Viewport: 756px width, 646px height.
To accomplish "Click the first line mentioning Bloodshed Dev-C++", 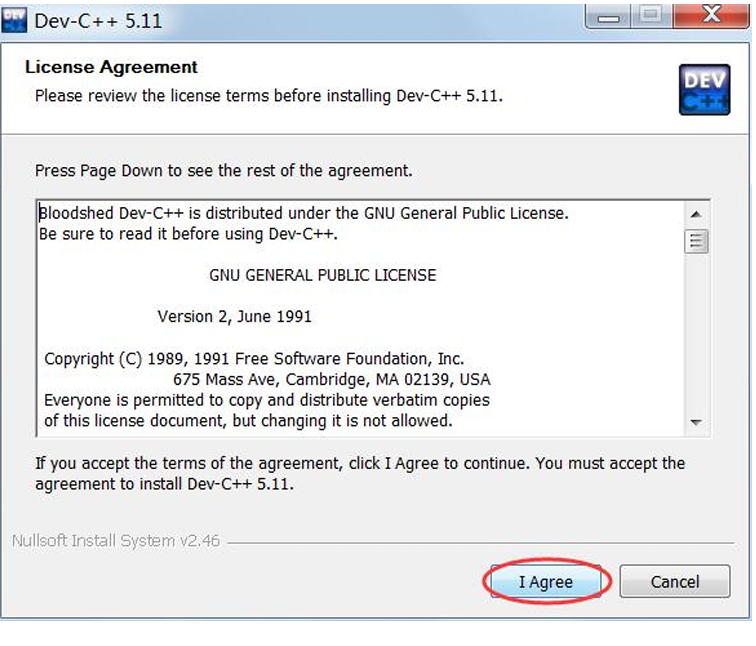I will tap(303, 213).
